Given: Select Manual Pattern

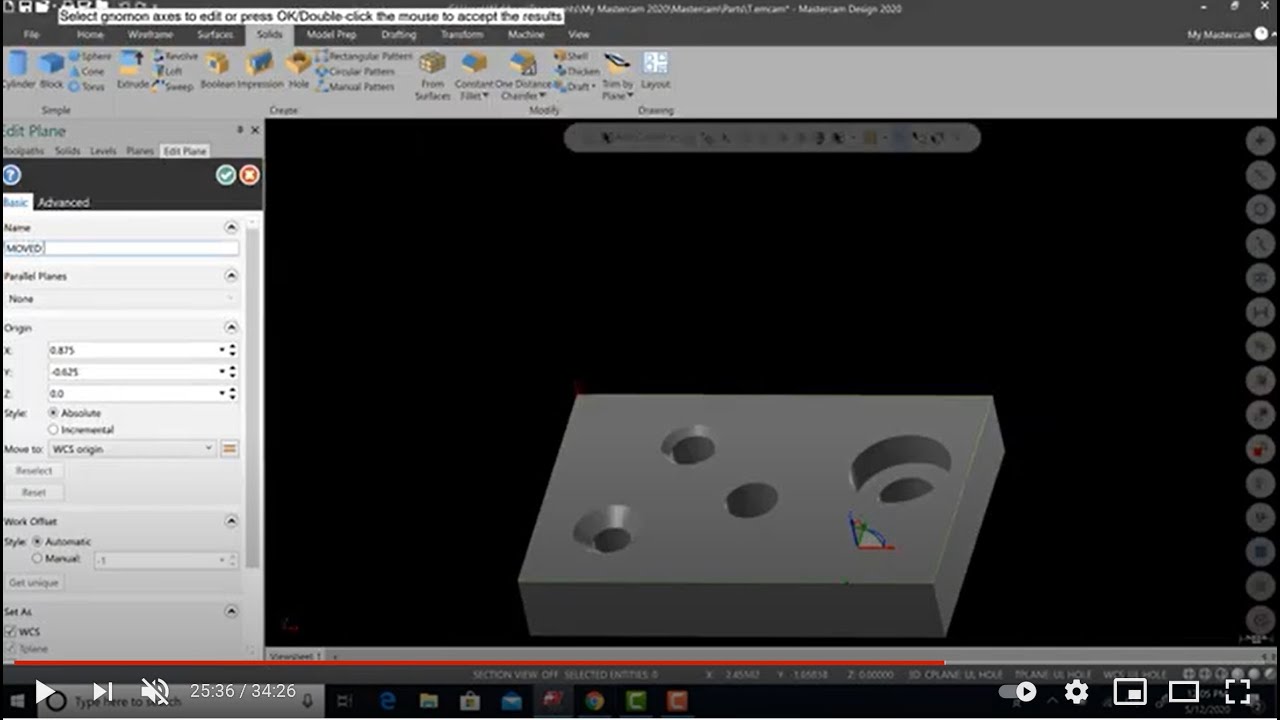Looking at the screenshot, I should point(355,87).
